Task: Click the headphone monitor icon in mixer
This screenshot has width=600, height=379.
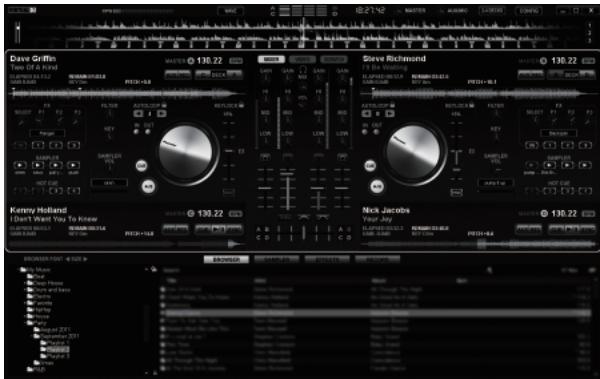Action: coord(303,70)
